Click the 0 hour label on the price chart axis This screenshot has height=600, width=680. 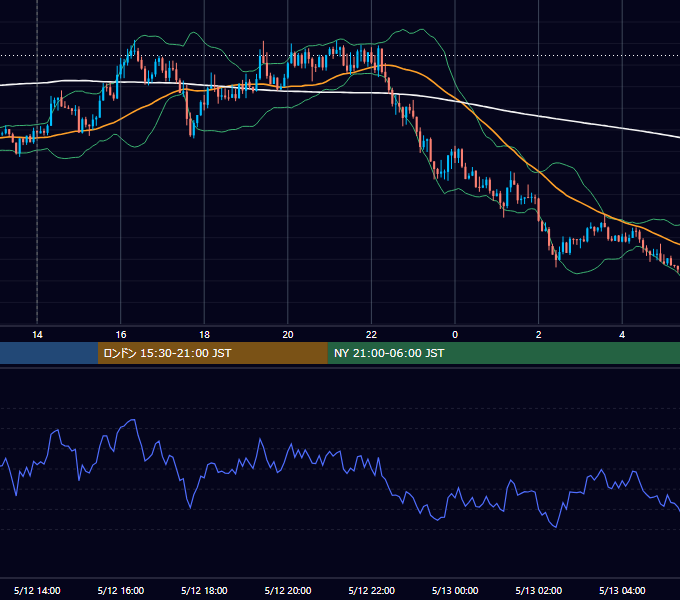(455, 335)
